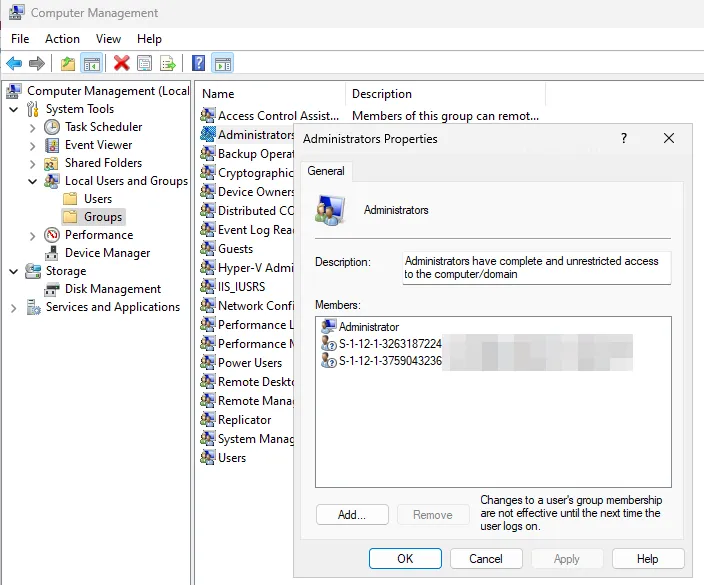The height and width of the screenshot is (585, 704).
Task: Click the Shared Folders icon in tree
Action: (51, 163)
